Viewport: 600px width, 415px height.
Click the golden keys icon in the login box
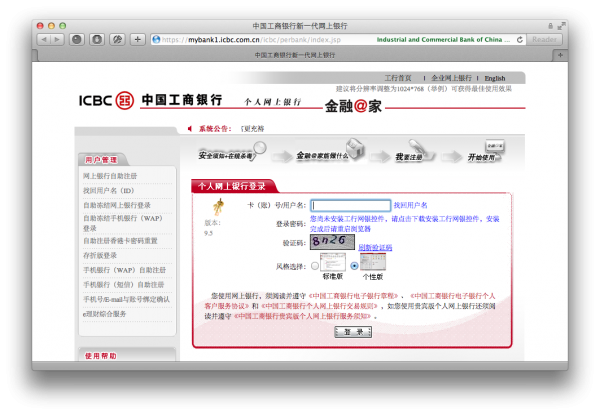[x=218, y=207]
